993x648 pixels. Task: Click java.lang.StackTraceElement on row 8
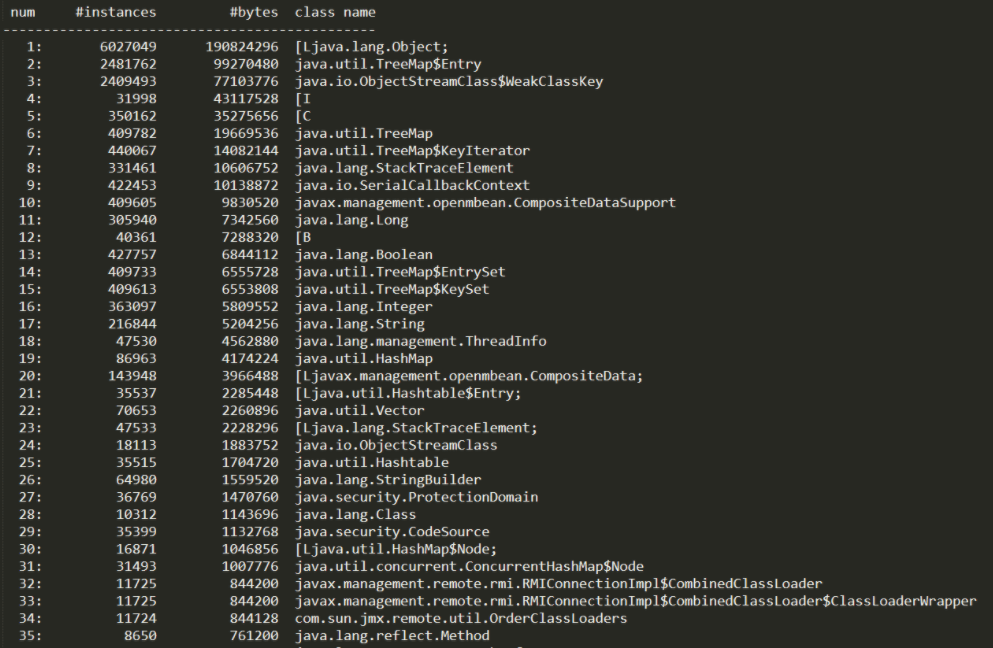pos(404,168)
